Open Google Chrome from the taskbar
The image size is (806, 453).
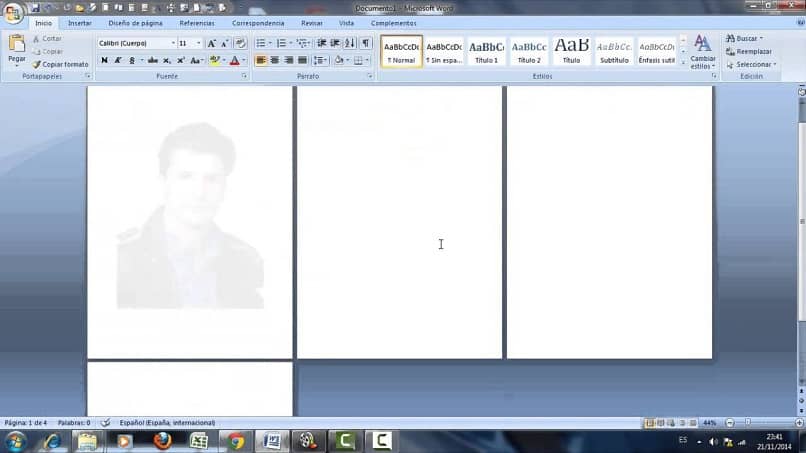pyautogui.click(x=234, y=441)
